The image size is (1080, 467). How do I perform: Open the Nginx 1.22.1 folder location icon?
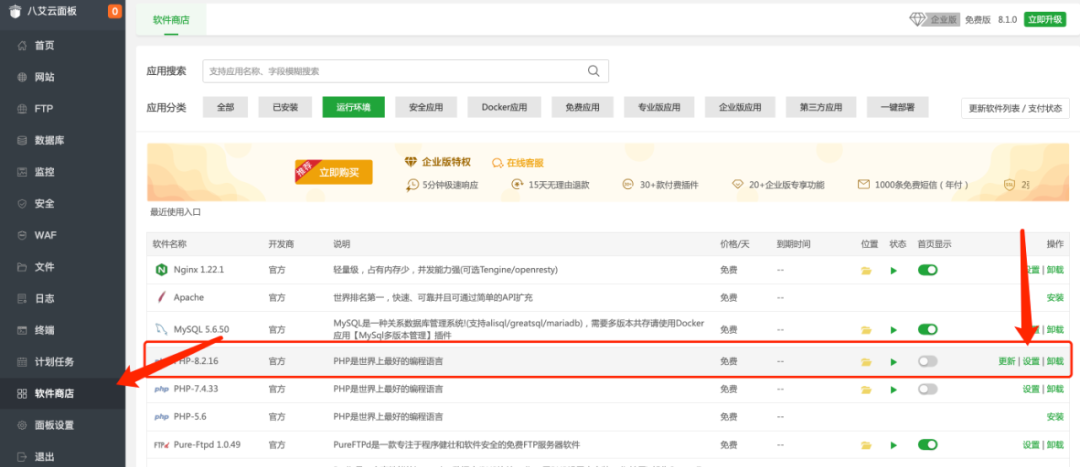pyautogui.click(x=867, y=271)
